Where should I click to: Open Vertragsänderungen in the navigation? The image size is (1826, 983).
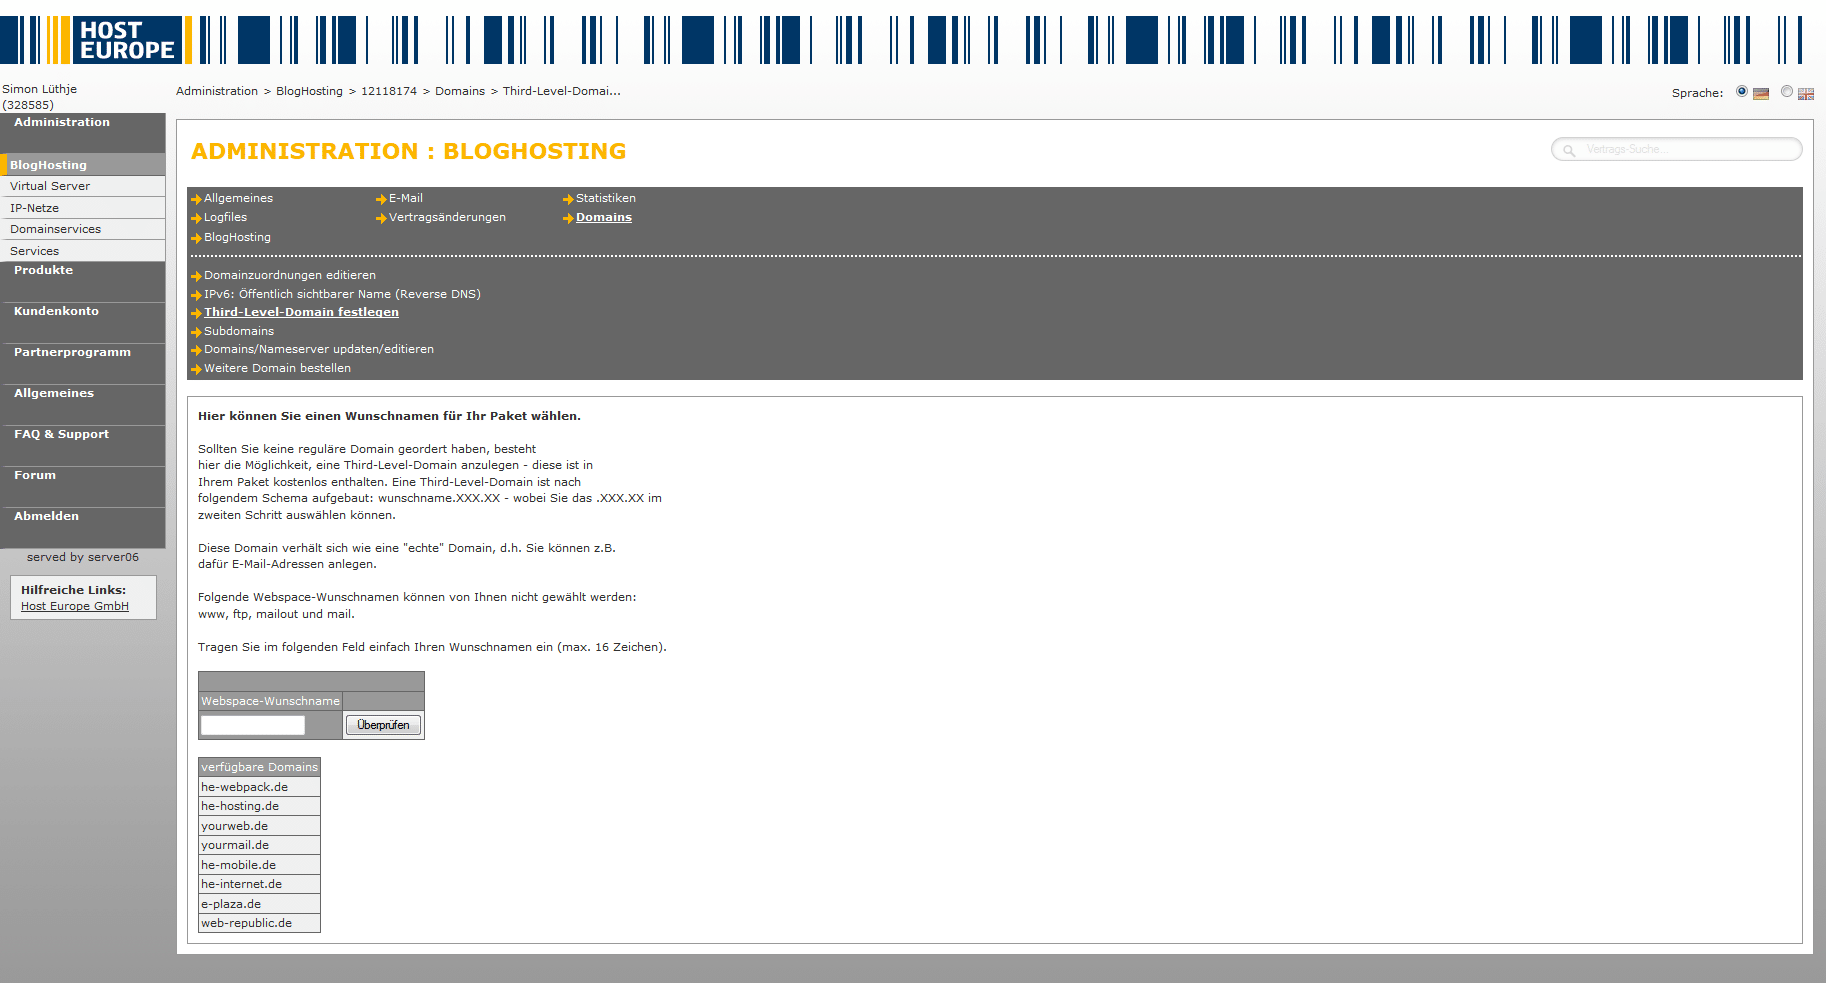pyautogui.click(x=447, y=218)
